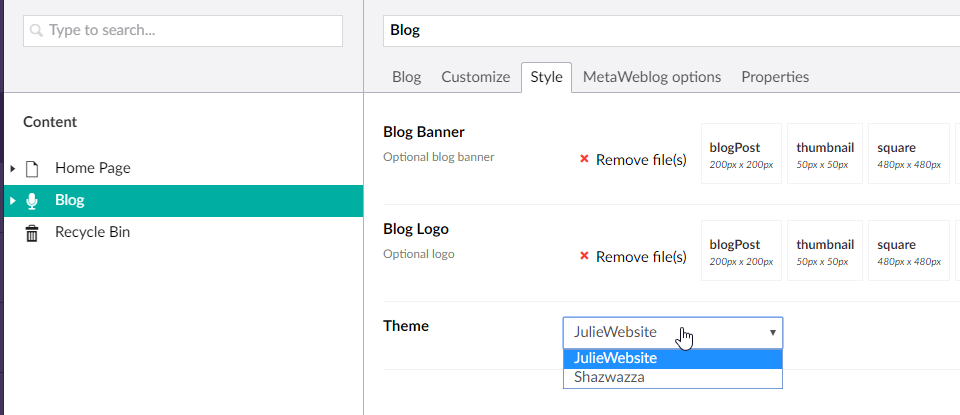The width and height of the screenshot is (960, 415).
Task: Click the Blog microphone icon
Action: point(32,201)
